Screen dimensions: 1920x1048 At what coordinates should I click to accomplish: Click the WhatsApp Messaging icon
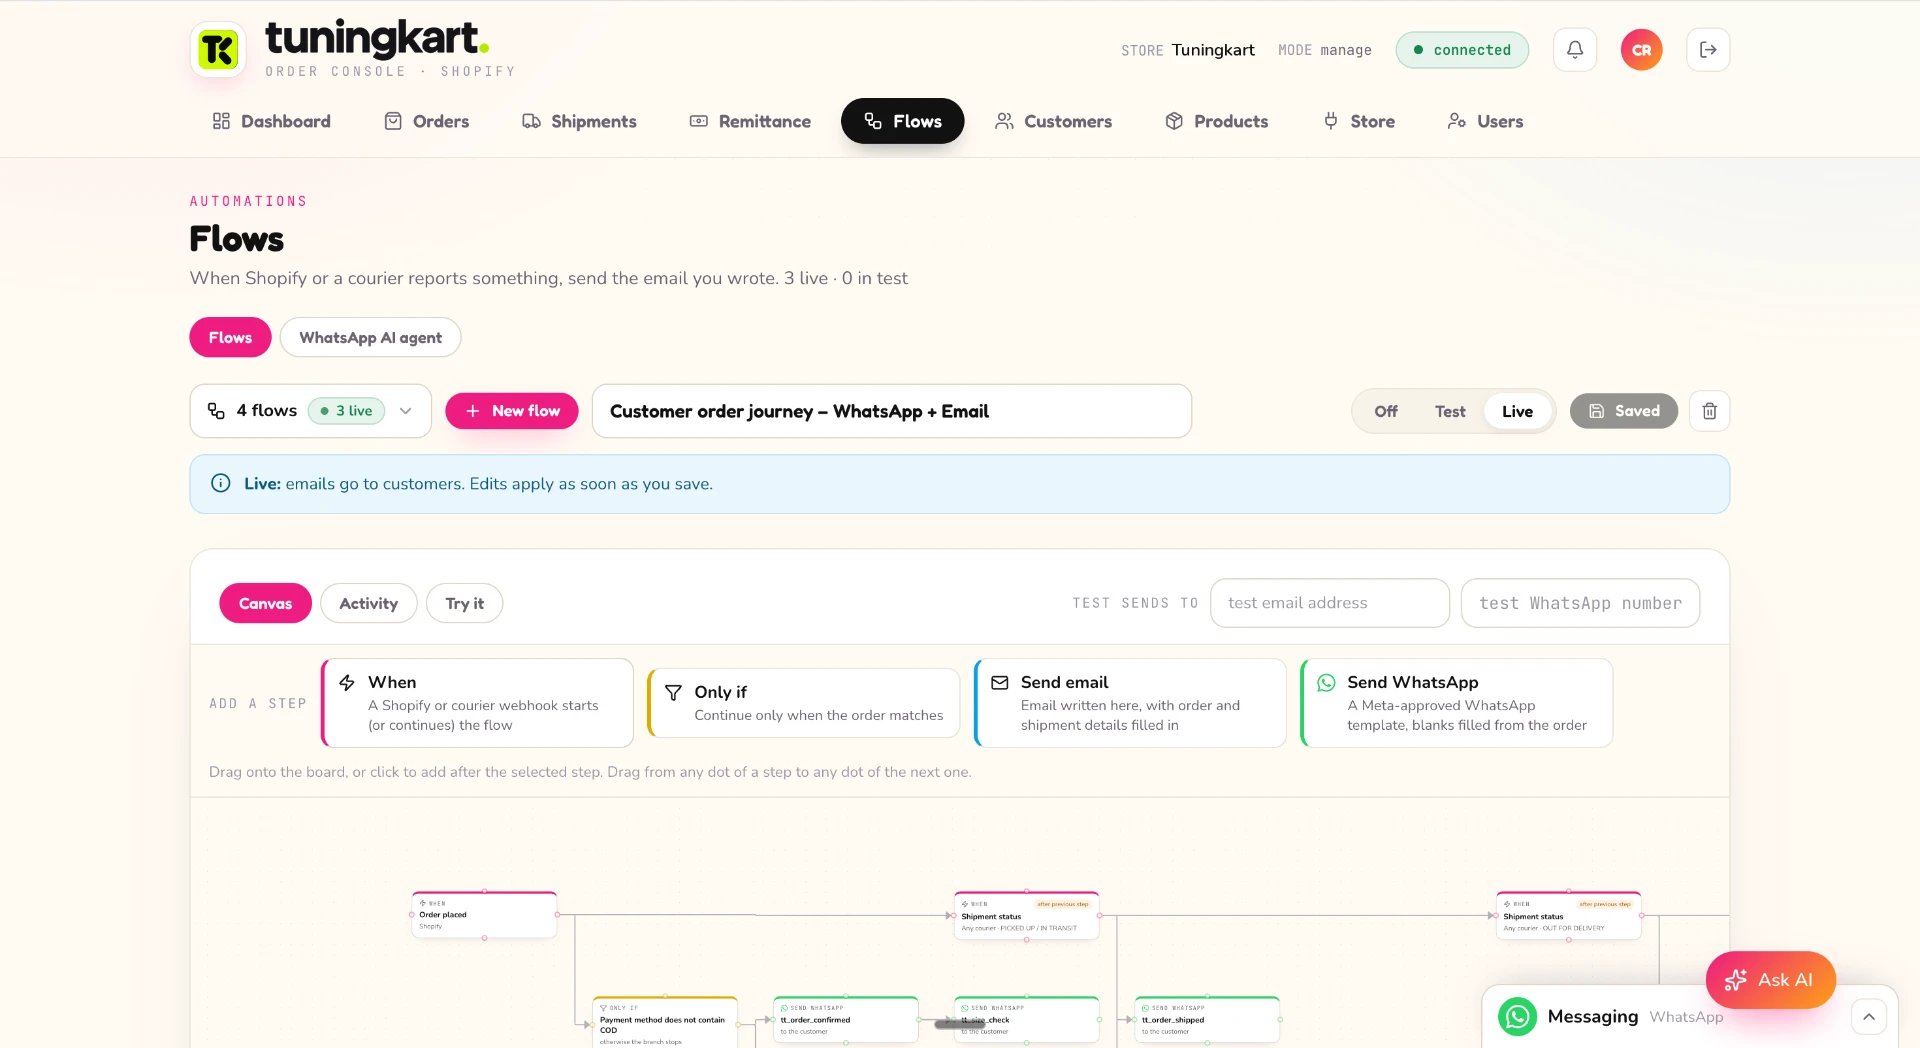click(1517, 1016)
